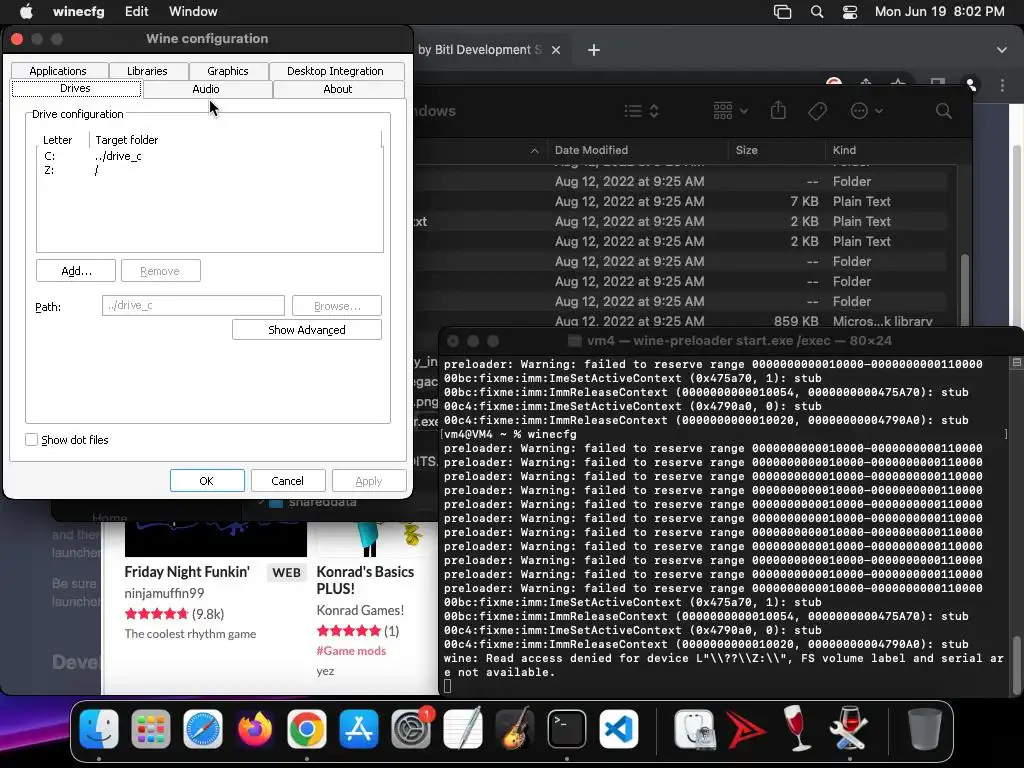The image size is (1024, 768).
Task: Open Control Center in menu bar
Action: [x=850, y=11]
